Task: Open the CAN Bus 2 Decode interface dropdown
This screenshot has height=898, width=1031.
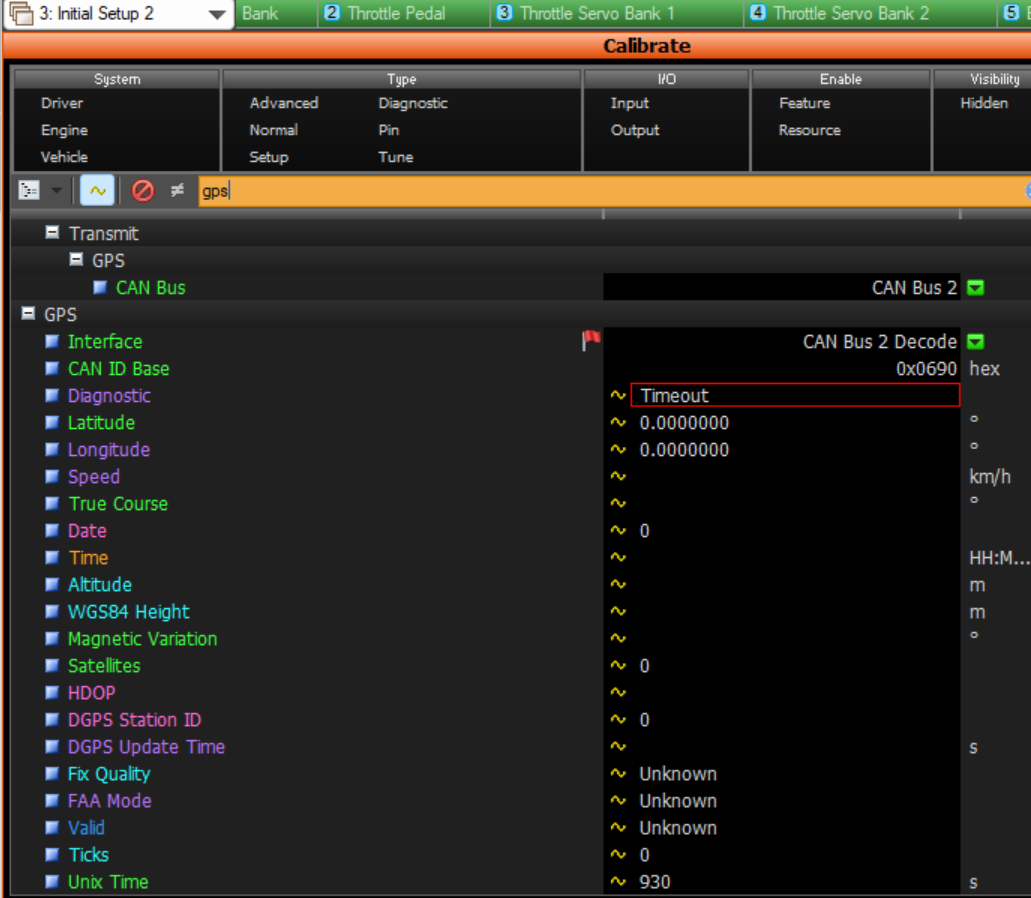Action: pyautogui.click(x=977, y=341)
